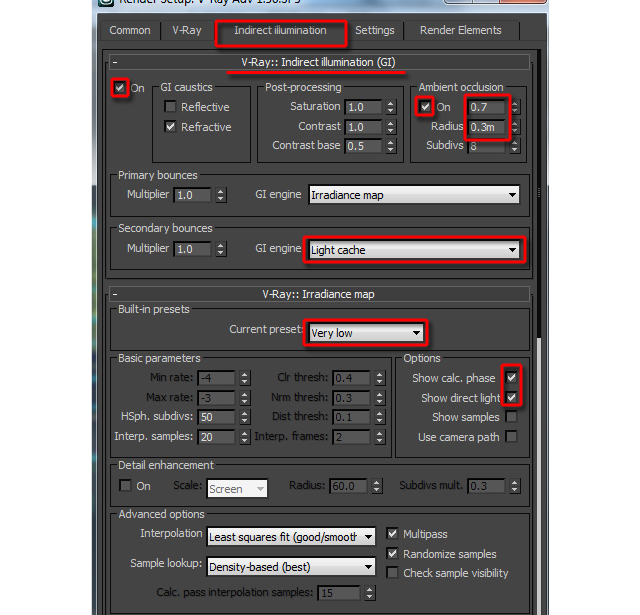Toggle Ambient occlusion On checkbox
Viewport: 640px width, 615px height.
(425, 107)
